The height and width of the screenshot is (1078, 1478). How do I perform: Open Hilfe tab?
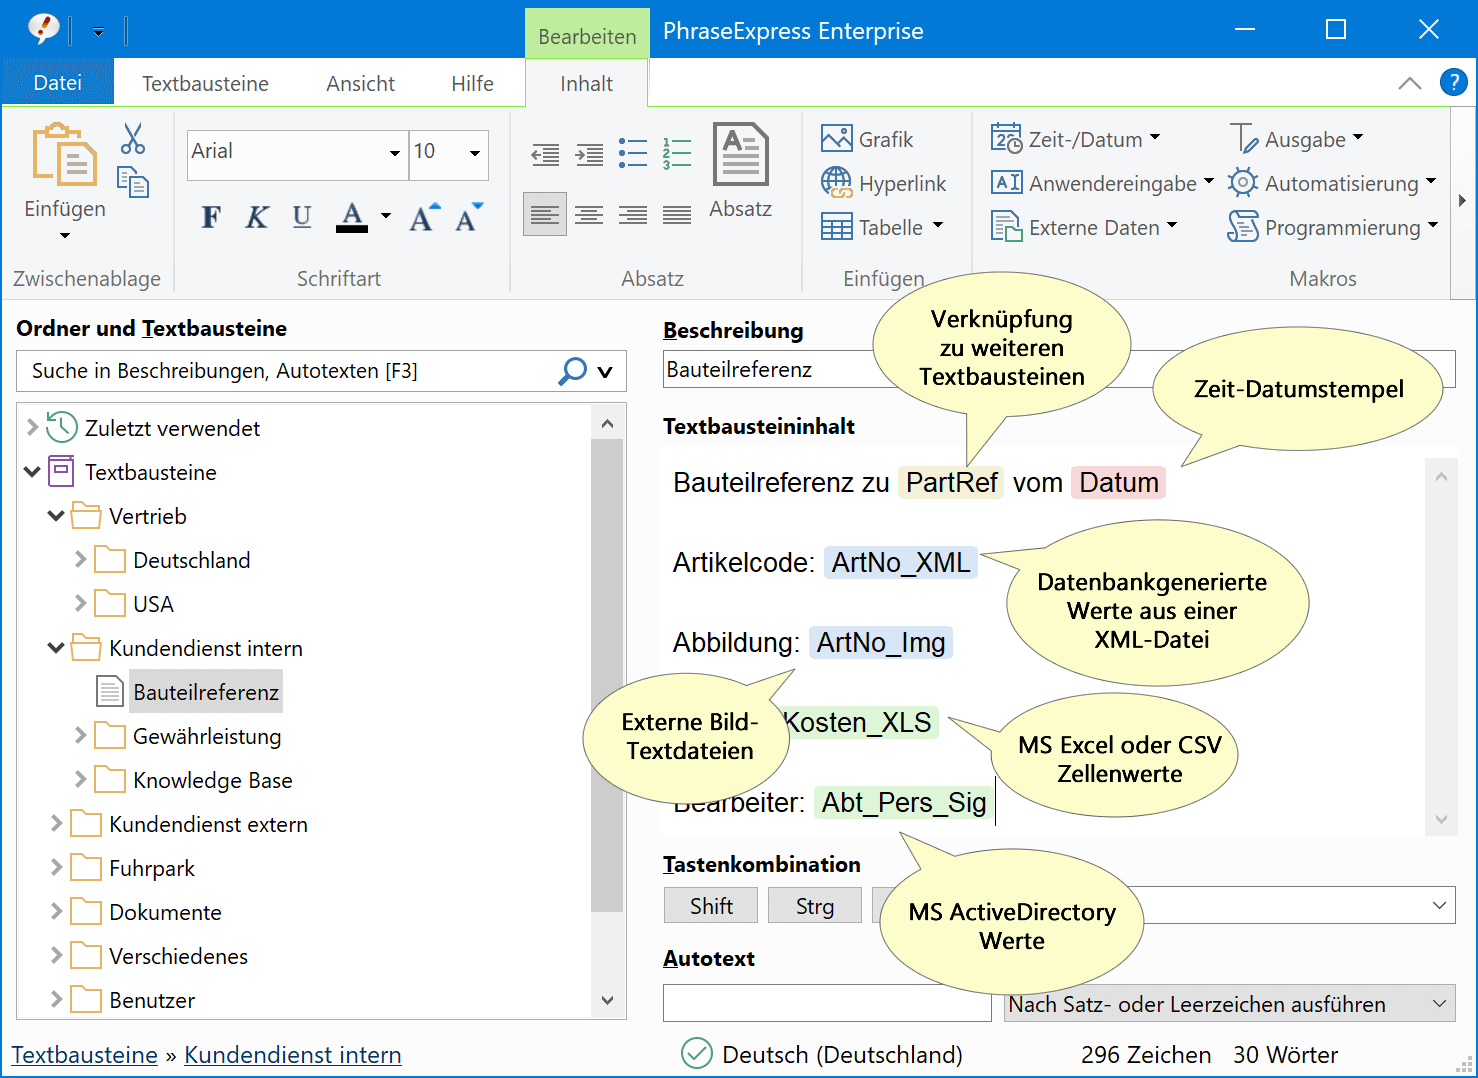[472, 84]
